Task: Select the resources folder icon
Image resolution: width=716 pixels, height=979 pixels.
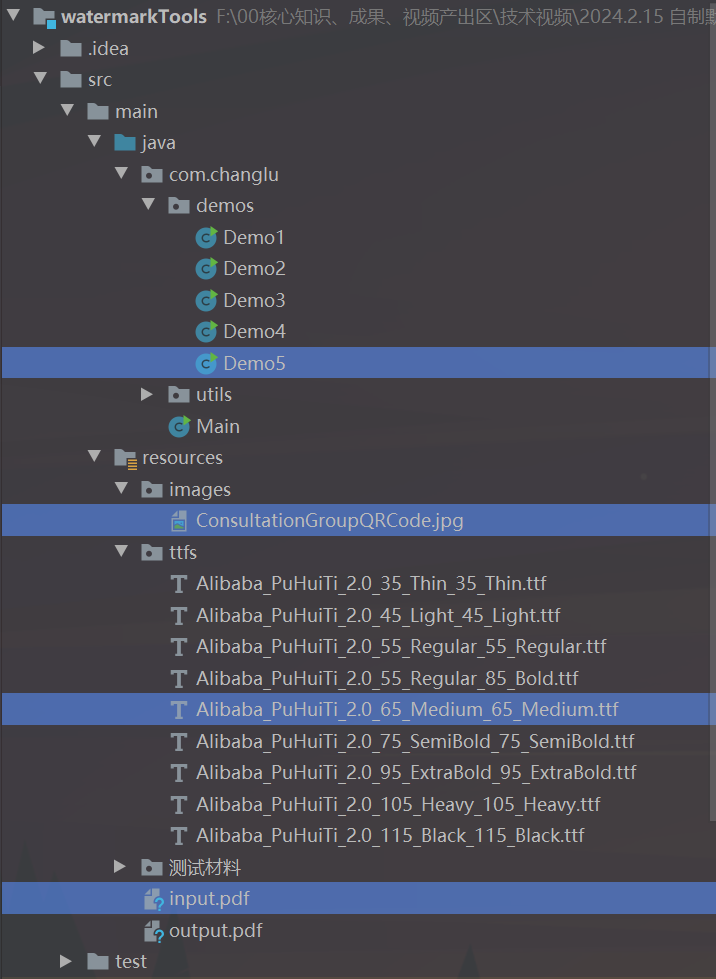Action: tap(125, 457)
